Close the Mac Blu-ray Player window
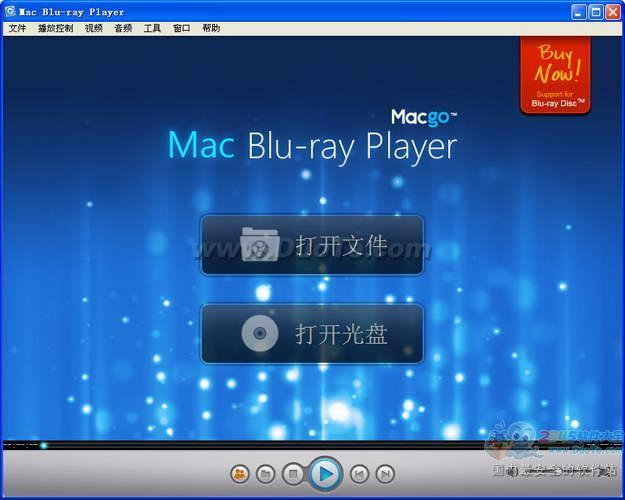625x500 pixels. (613, 12)
